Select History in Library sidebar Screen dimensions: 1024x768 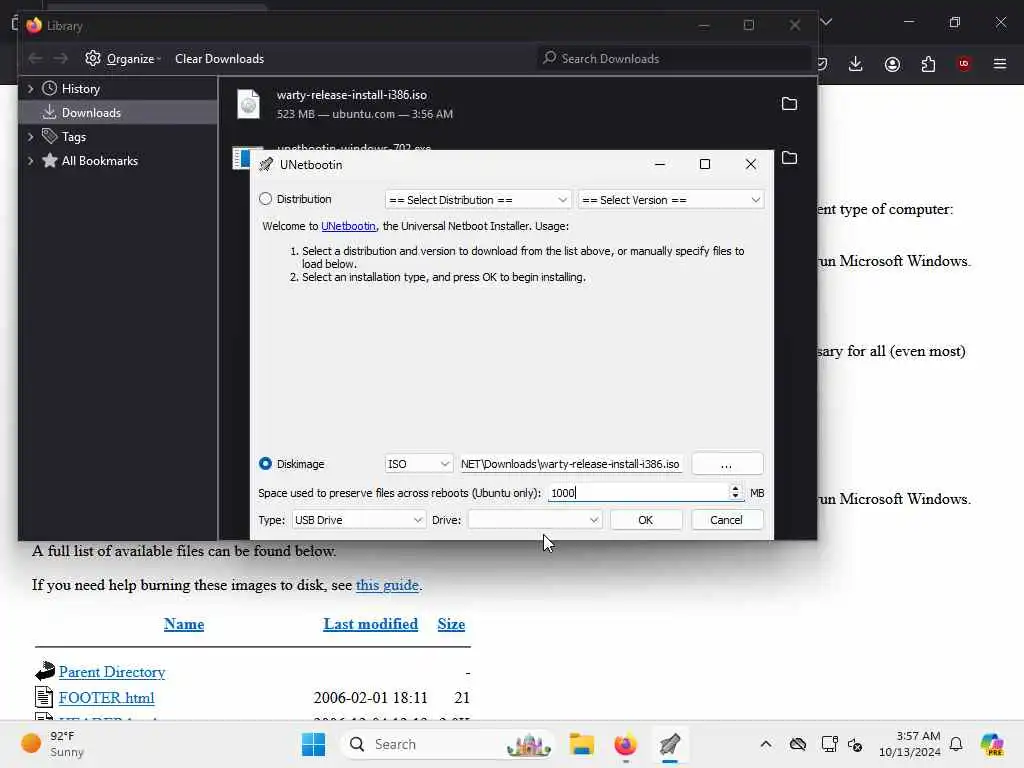pos(80,89)
